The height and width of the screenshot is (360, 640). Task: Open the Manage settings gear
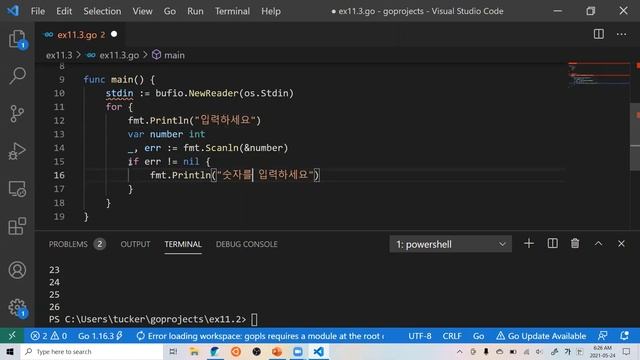point(17,307)
